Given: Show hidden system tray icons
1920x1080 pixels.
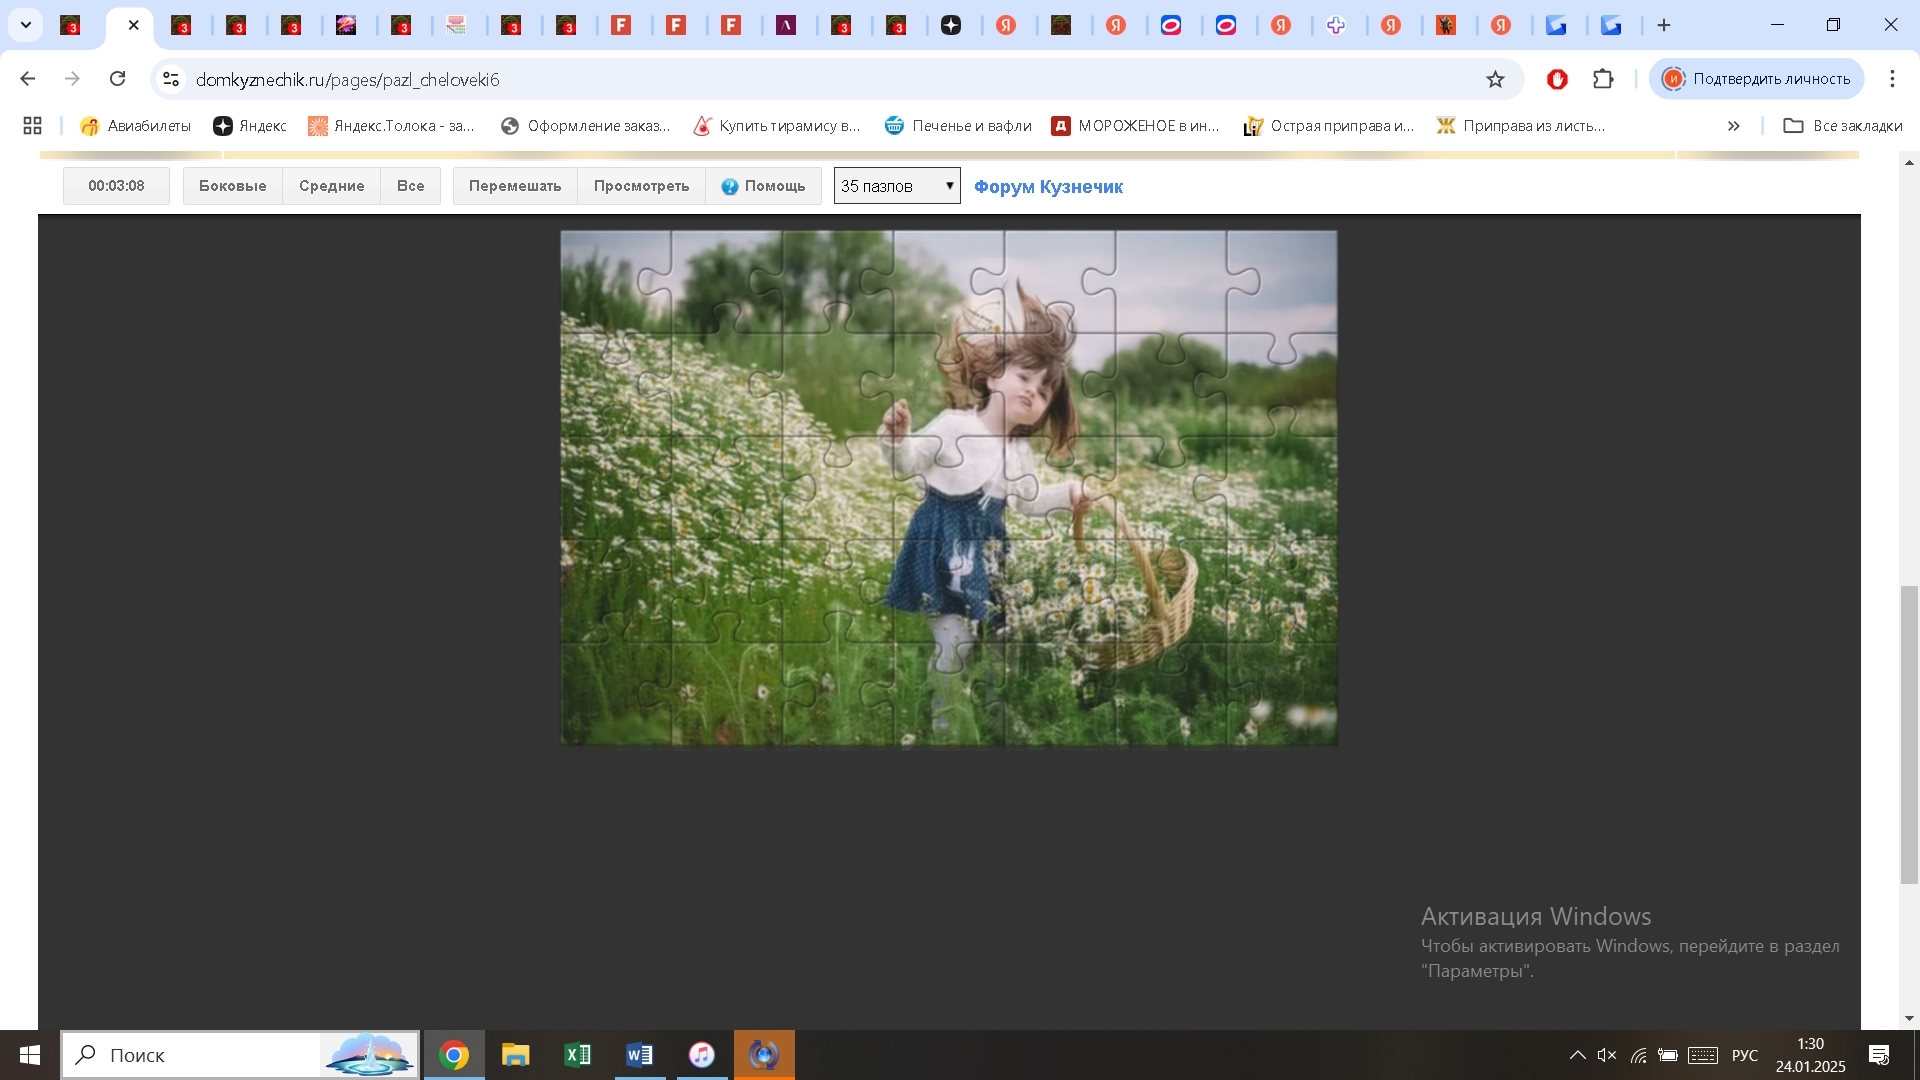Looking at the screenshot, I should point(1577,1055).
